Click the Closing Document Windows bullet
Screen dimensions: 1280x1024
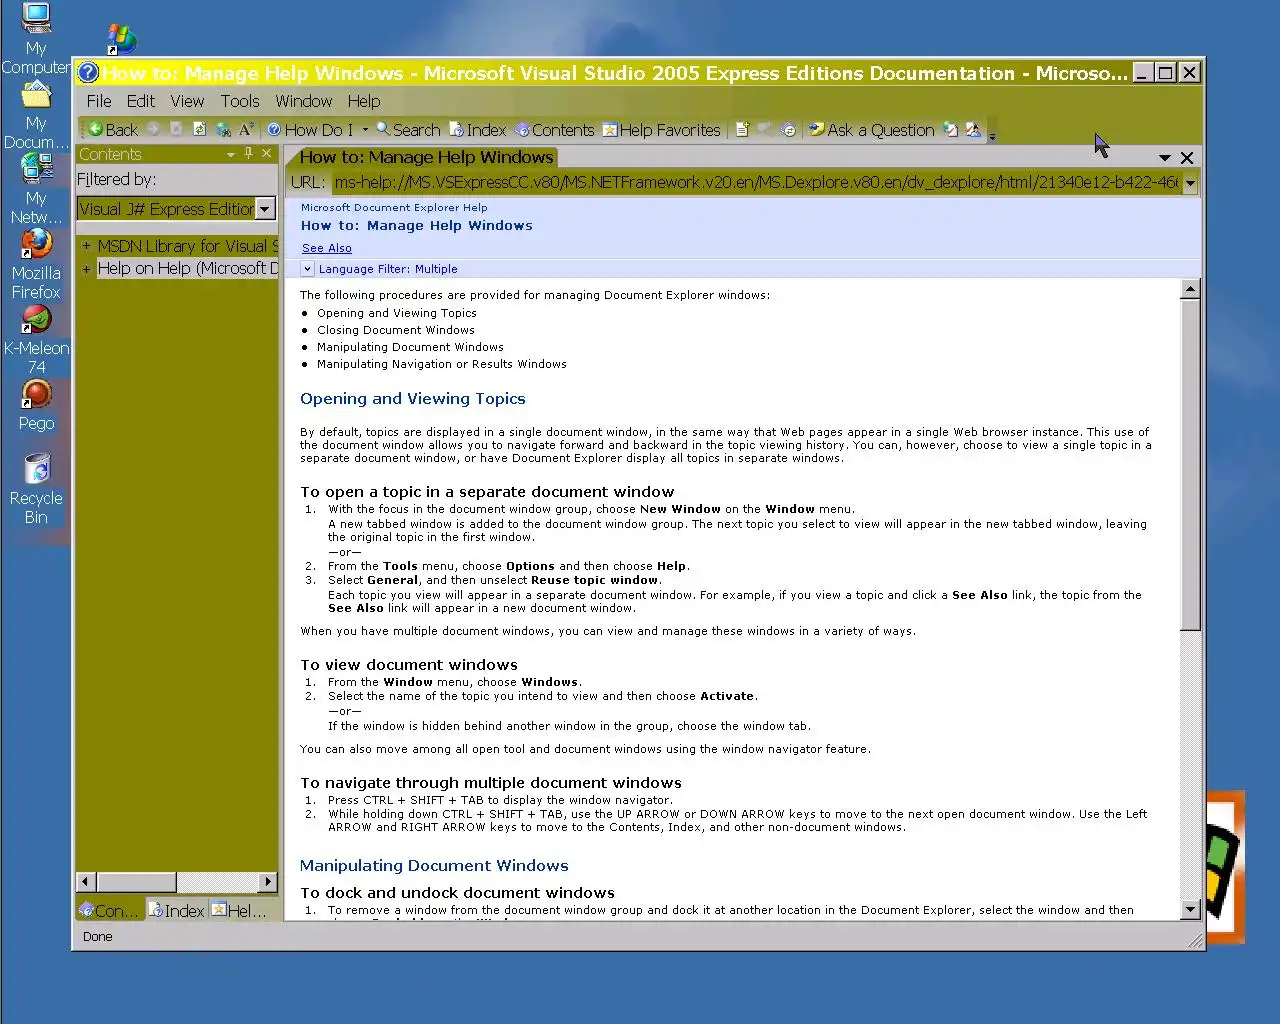tap(396, 330)
